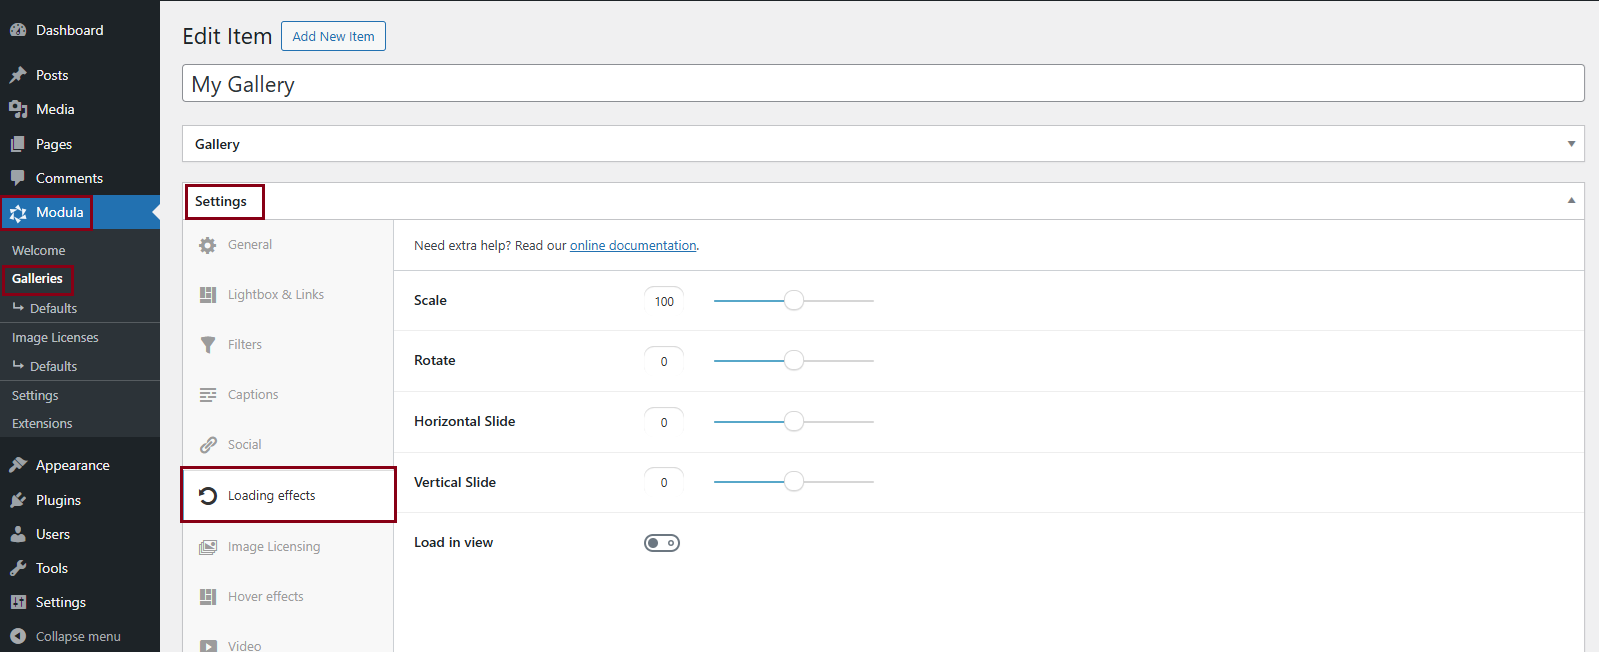Open the online documentation link
Viewport: 1599px width, 652px height.
[633, 246]
